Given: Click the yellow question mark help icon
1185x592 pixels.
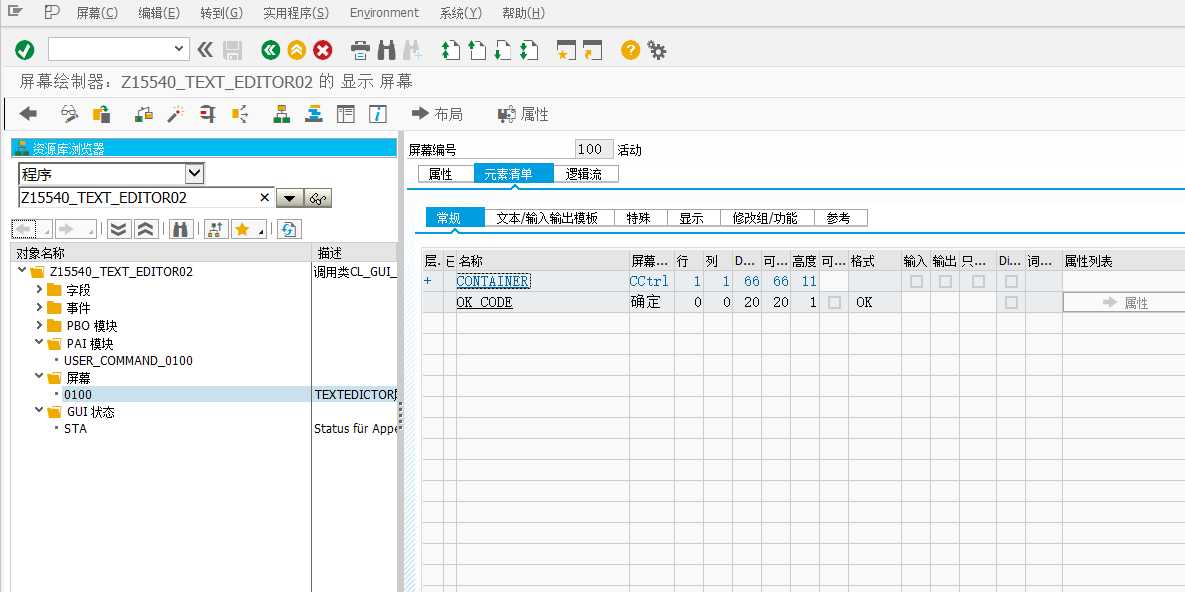Looking at the screenshot, I should coord(630,51).
